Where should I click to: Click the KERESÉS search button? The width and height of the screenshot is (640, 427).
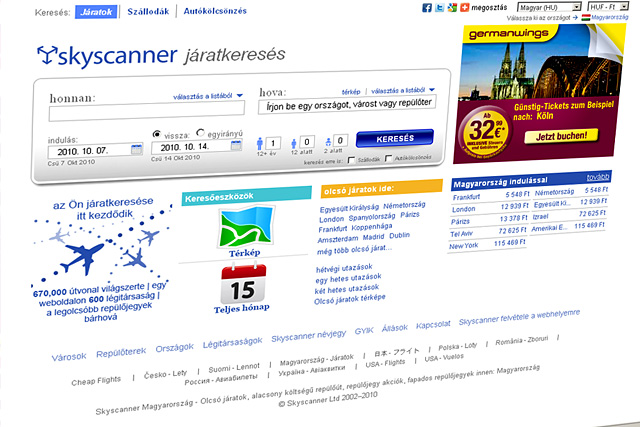coord(395,138)
